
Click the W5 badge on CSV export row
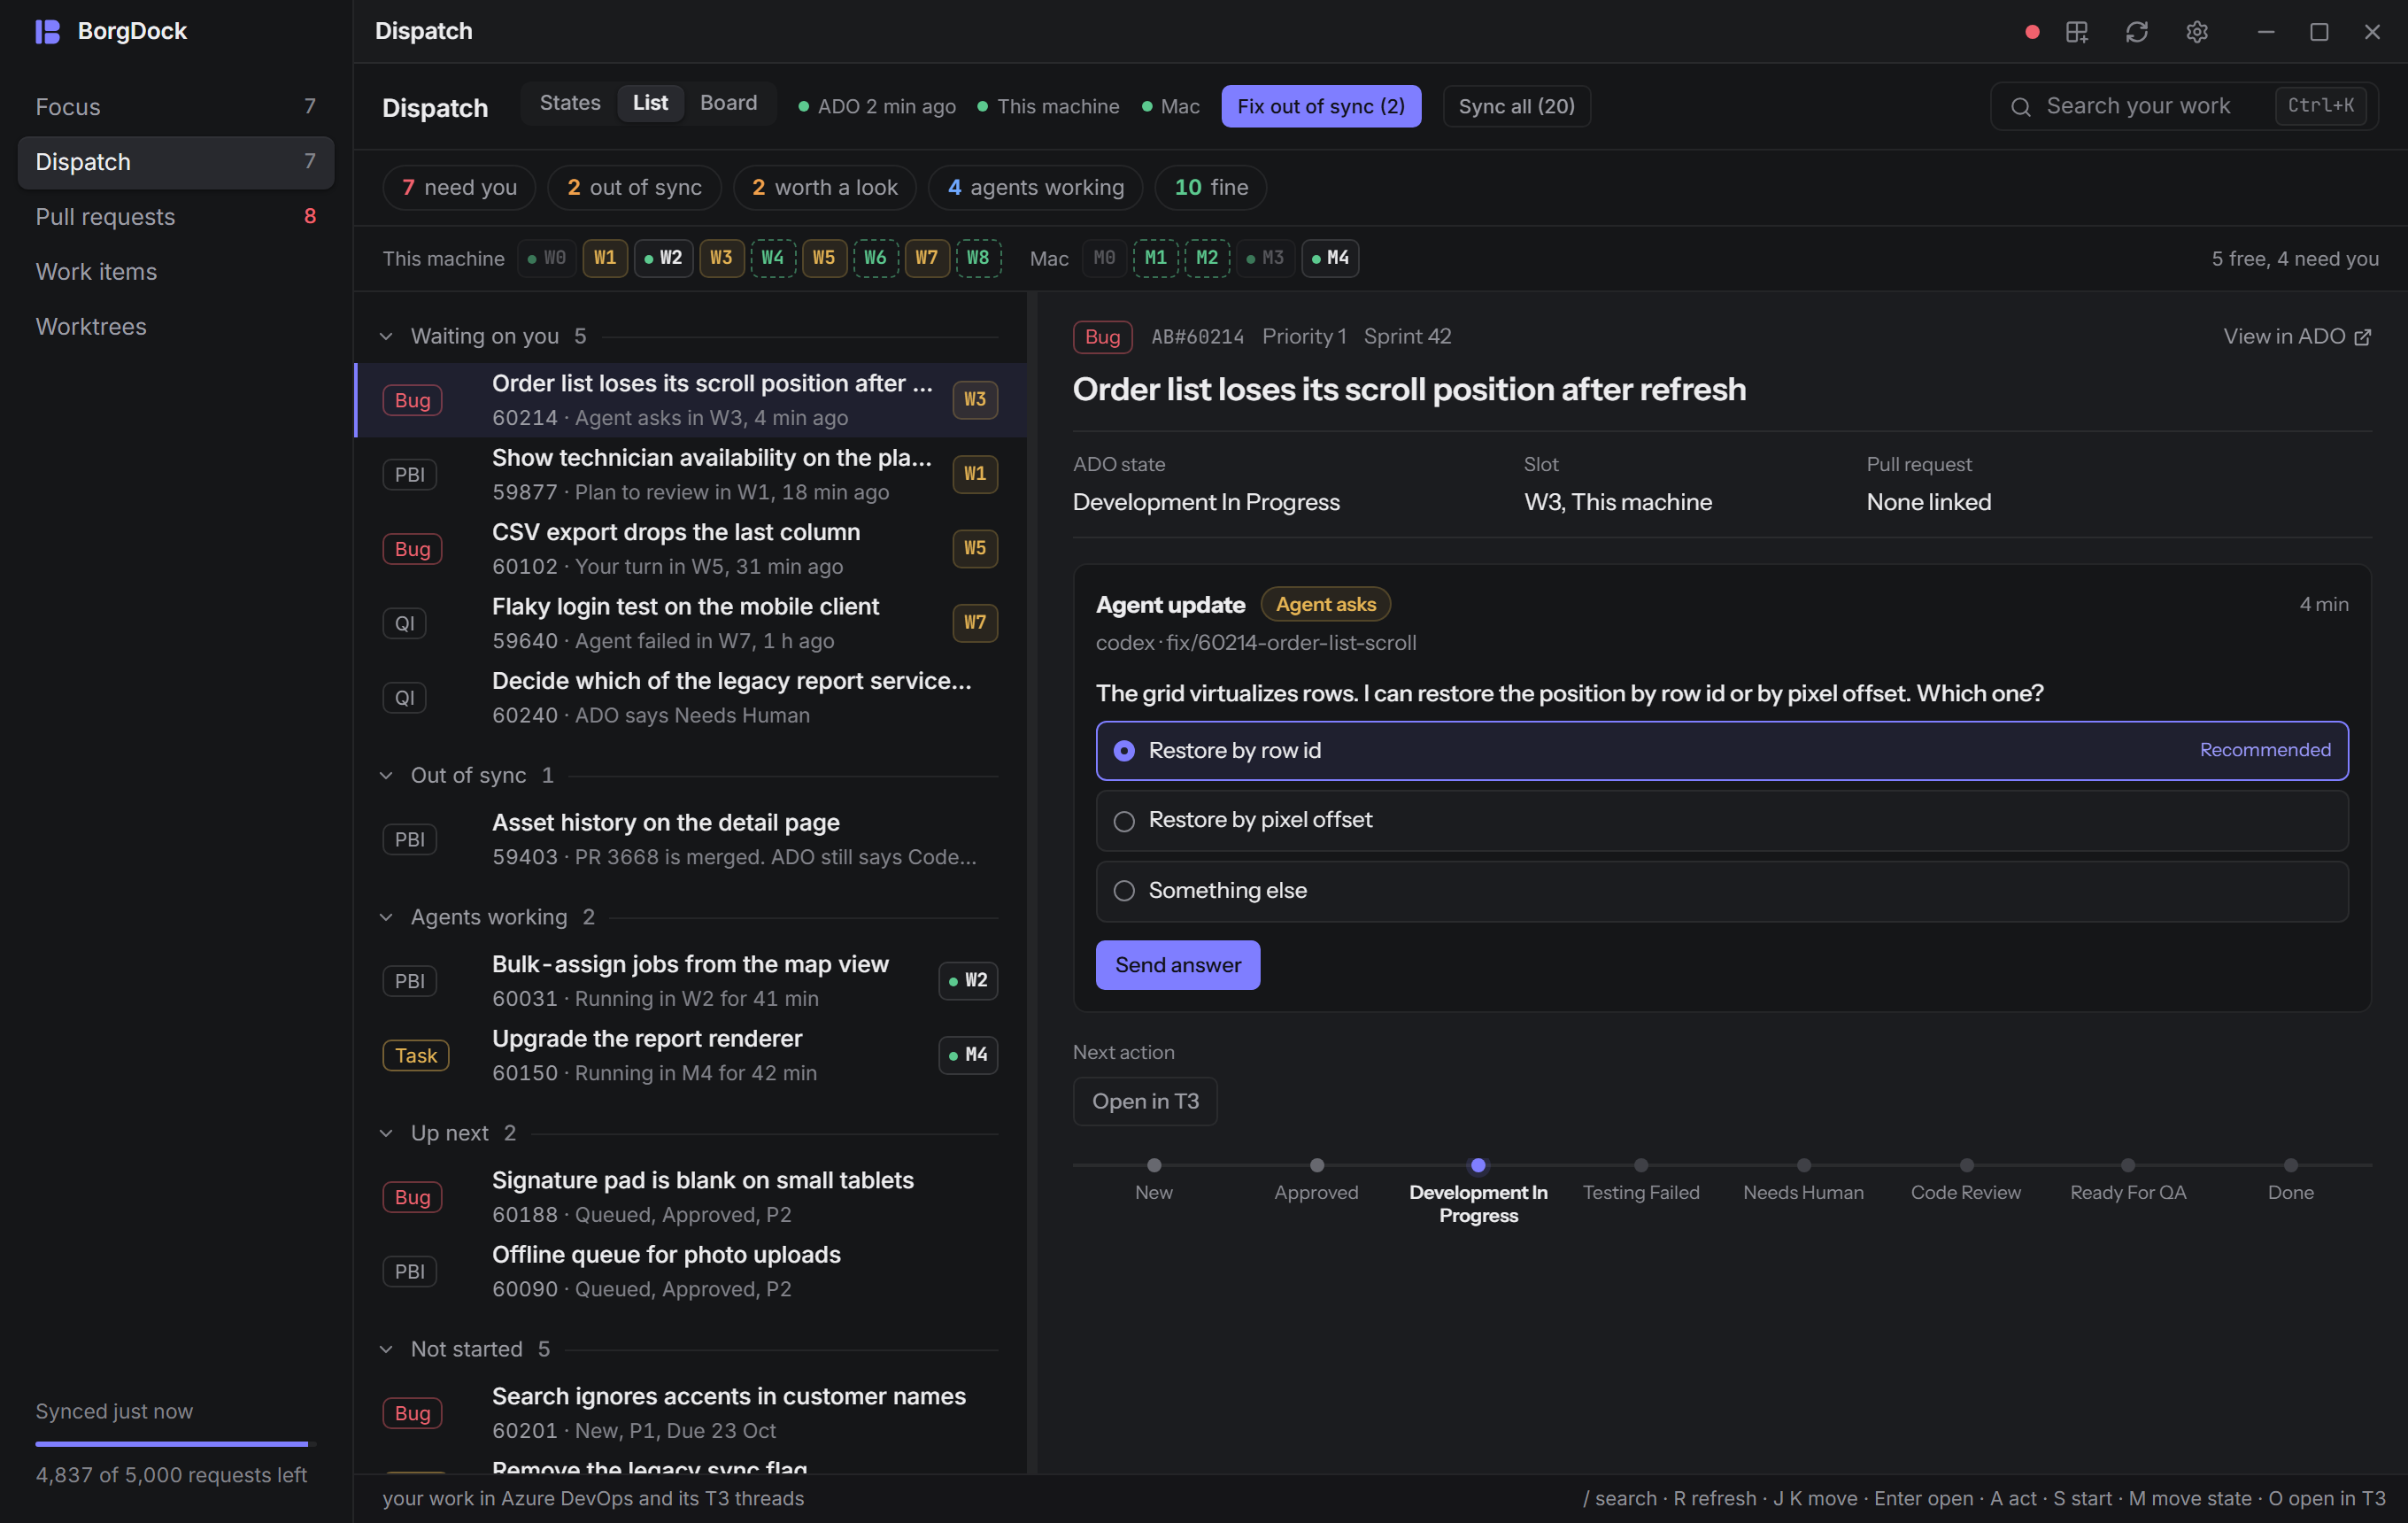pyautogui.click(x=974, y=548)
